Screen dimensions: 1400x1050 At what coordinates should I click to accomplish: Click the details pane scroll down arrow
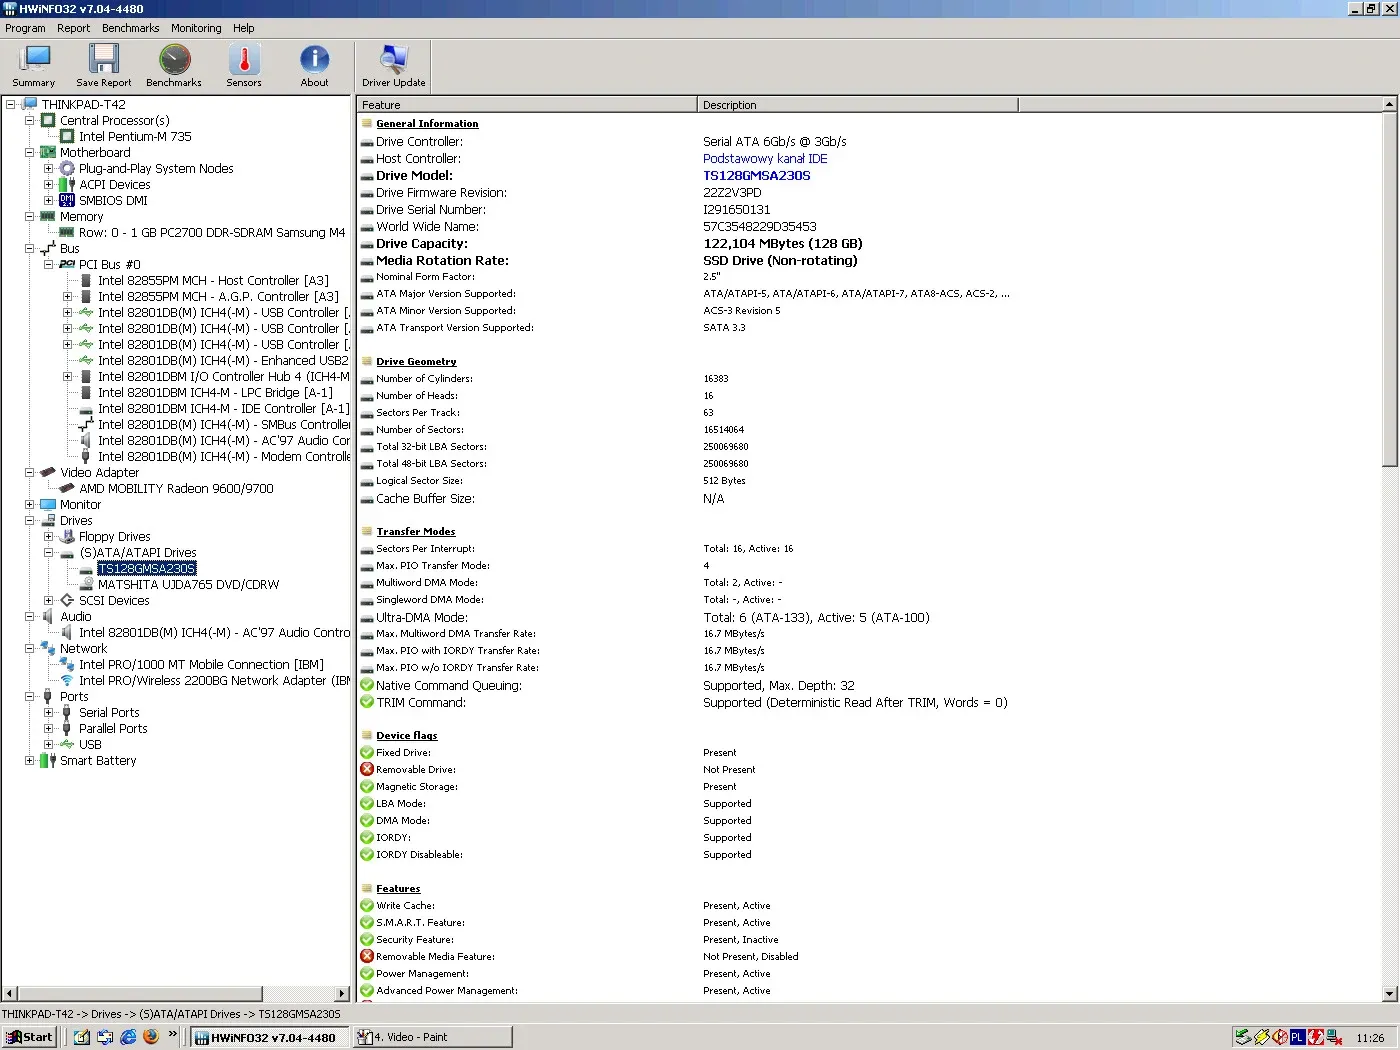(1389, 994)
